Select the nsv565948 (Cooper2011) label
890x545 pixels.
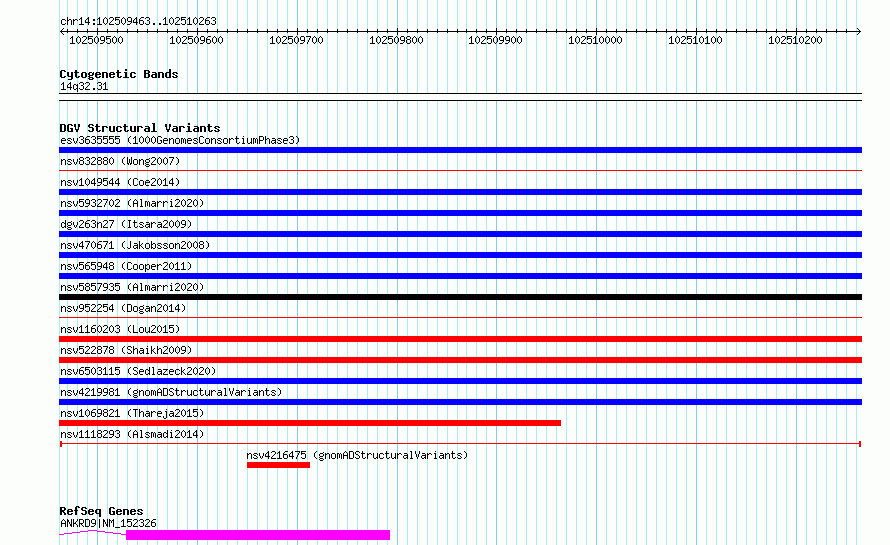[126, 266]
